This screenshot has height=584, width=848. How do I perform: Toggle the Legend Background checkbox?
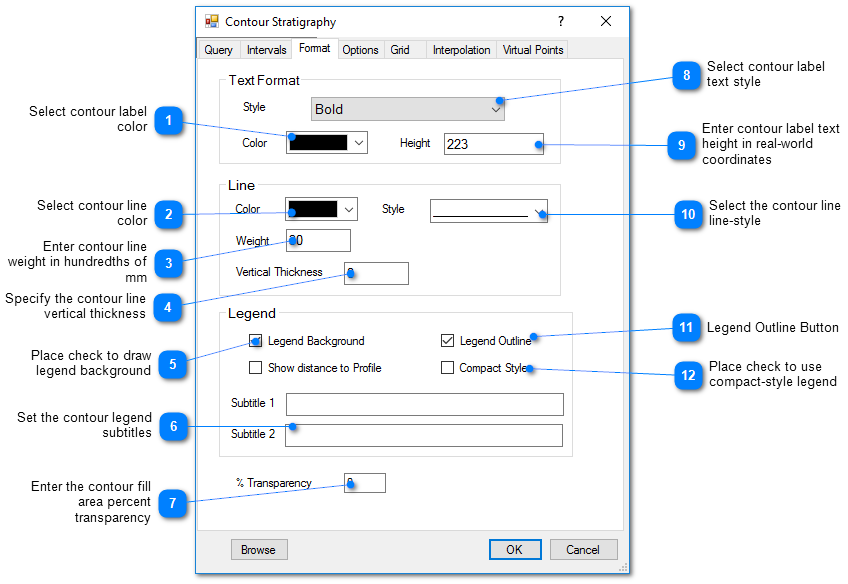(256, 341)
